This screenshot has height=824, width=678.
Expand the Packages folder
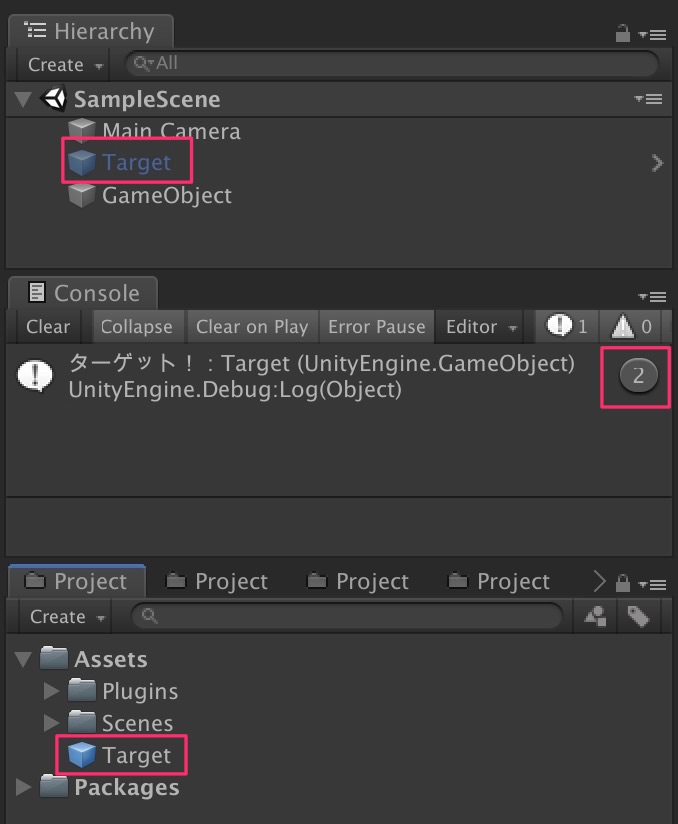point(23,787)
